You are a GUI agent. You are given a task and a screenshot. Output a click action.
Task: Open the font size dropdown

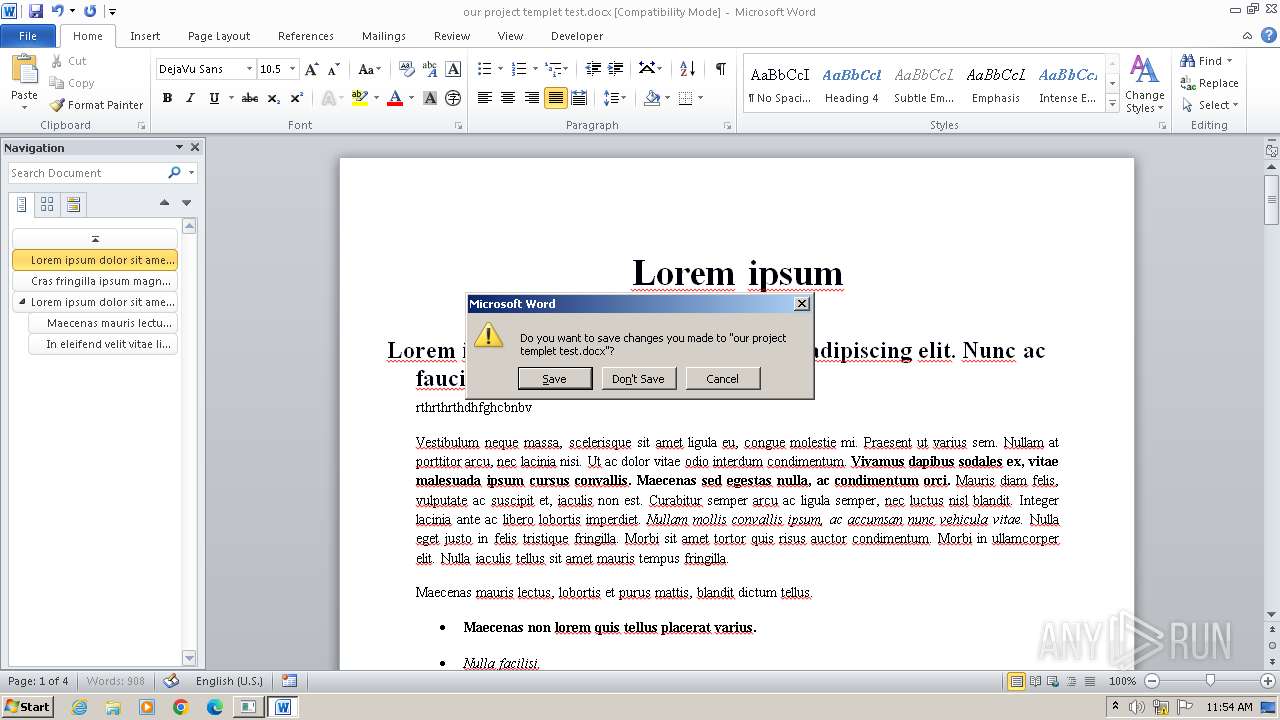292,69
